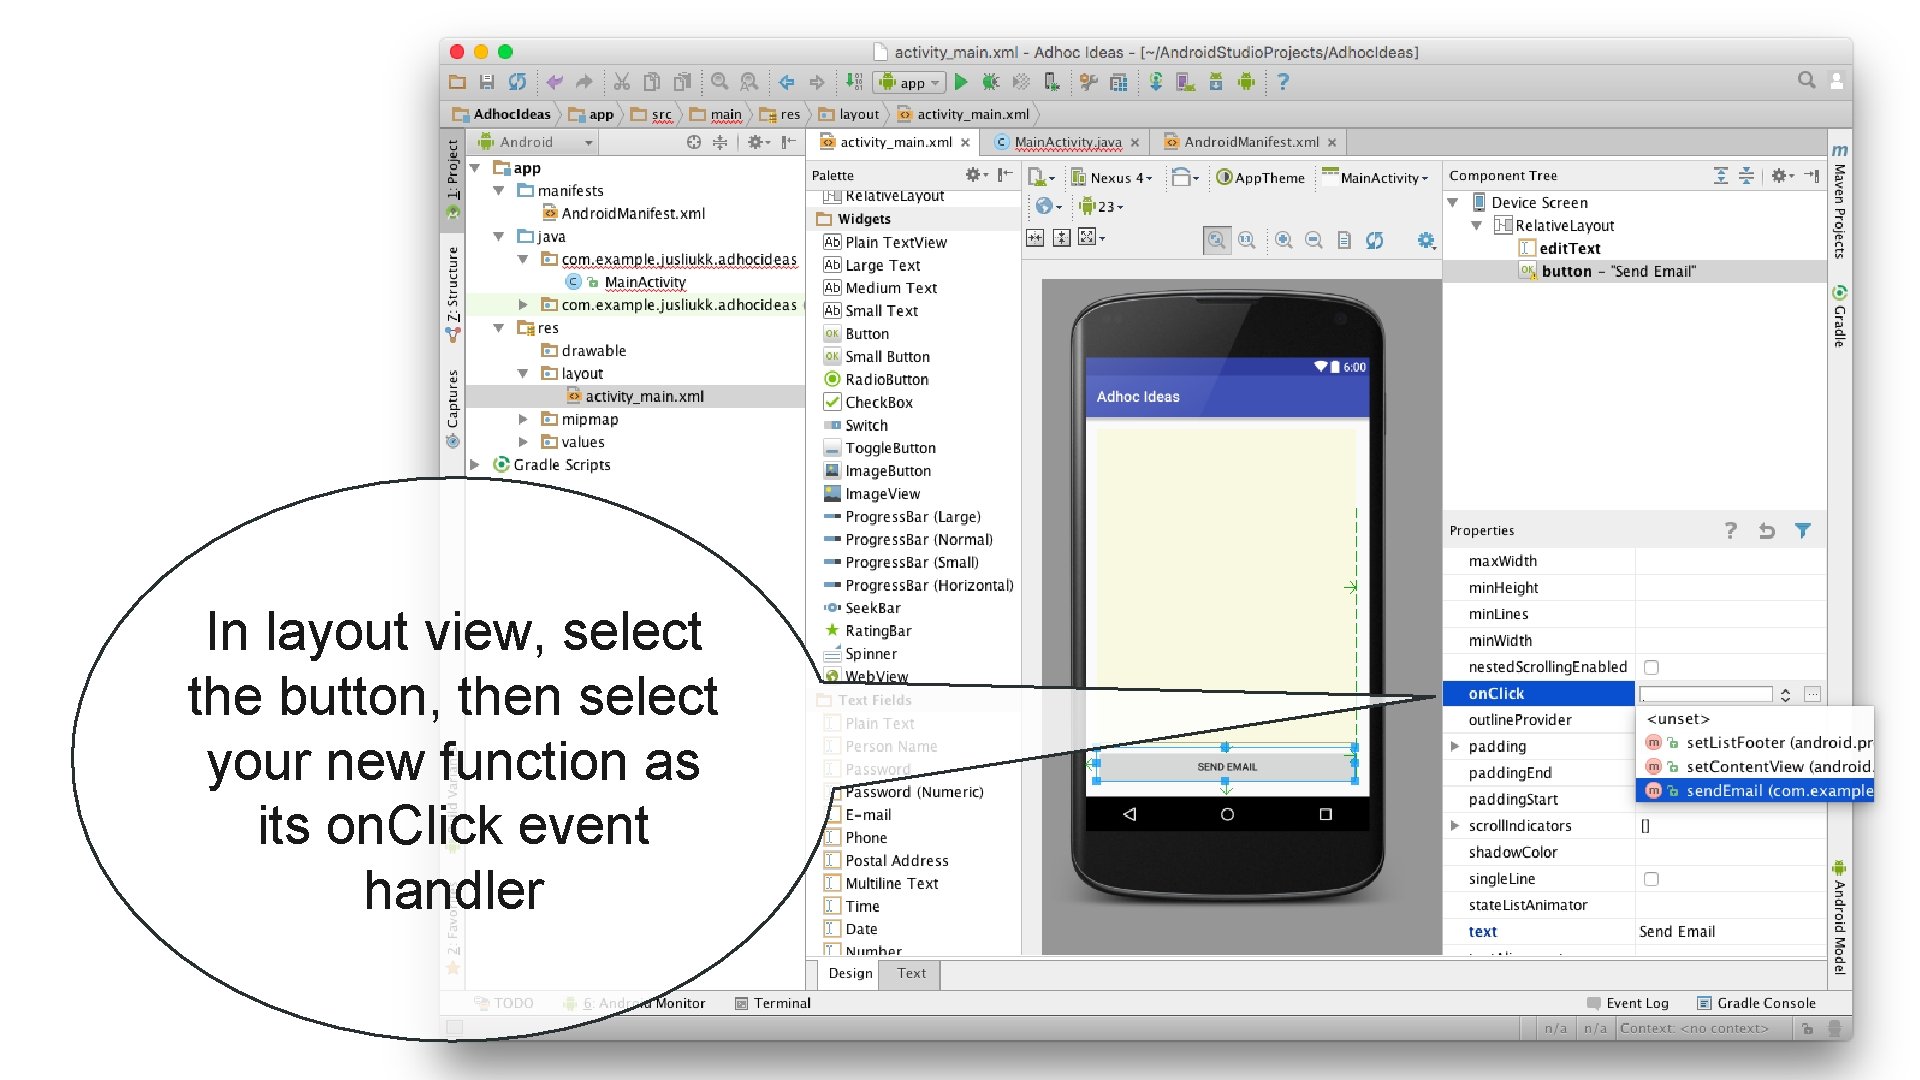1920x1080 pixels.
Task: Click the onClick value input field
Action: point(1705,694)
